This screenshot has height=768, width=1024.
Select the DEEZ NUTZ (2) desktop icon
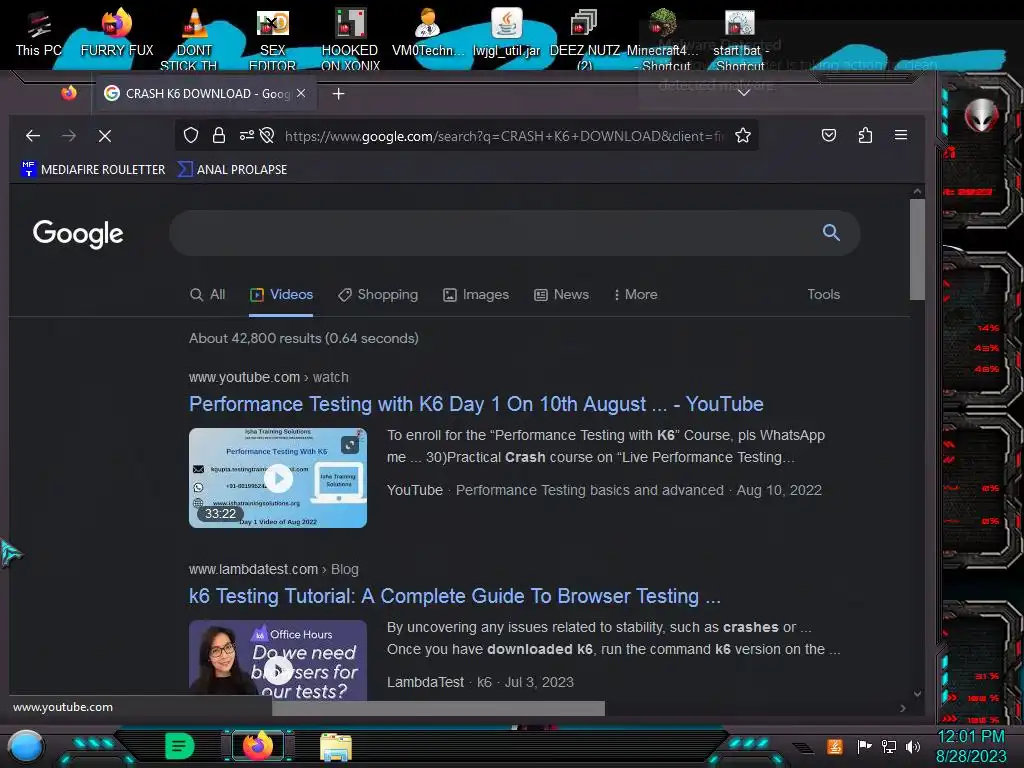tap(584, 38)
